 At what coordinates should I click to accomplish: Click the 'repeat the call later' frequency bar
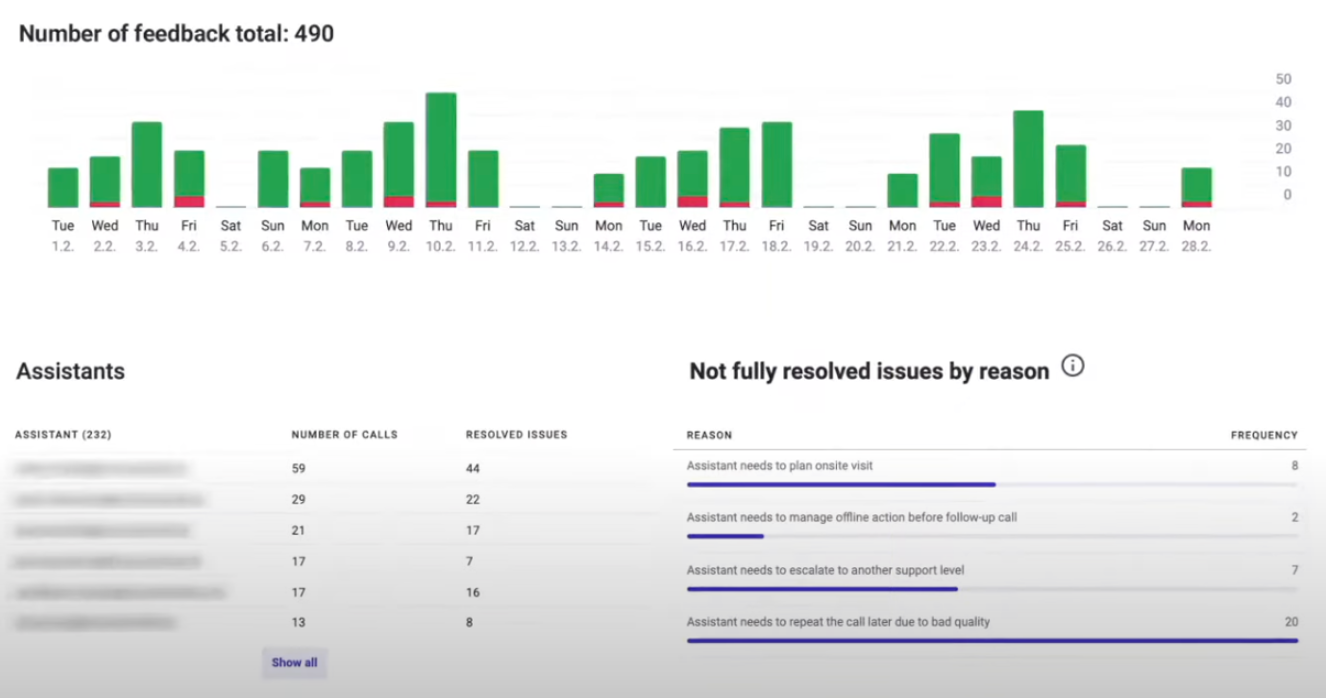coord(991,640)
